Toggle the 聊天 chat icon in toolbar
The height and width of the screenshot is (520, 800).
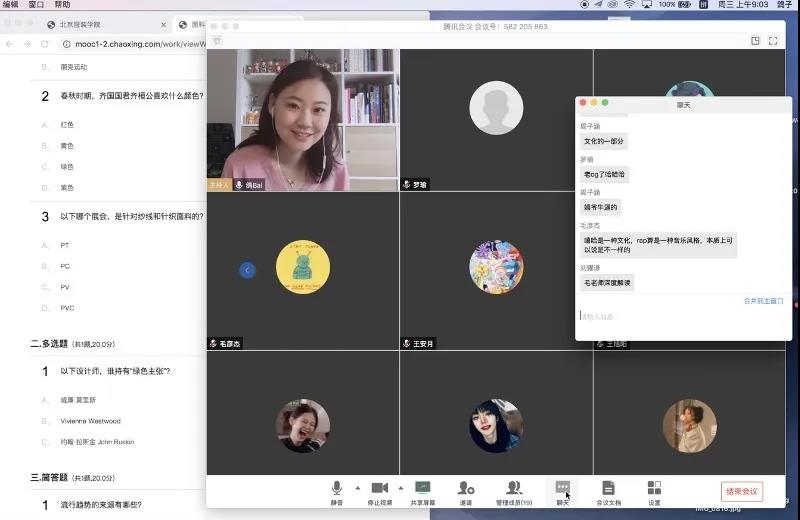click(562, 487)
